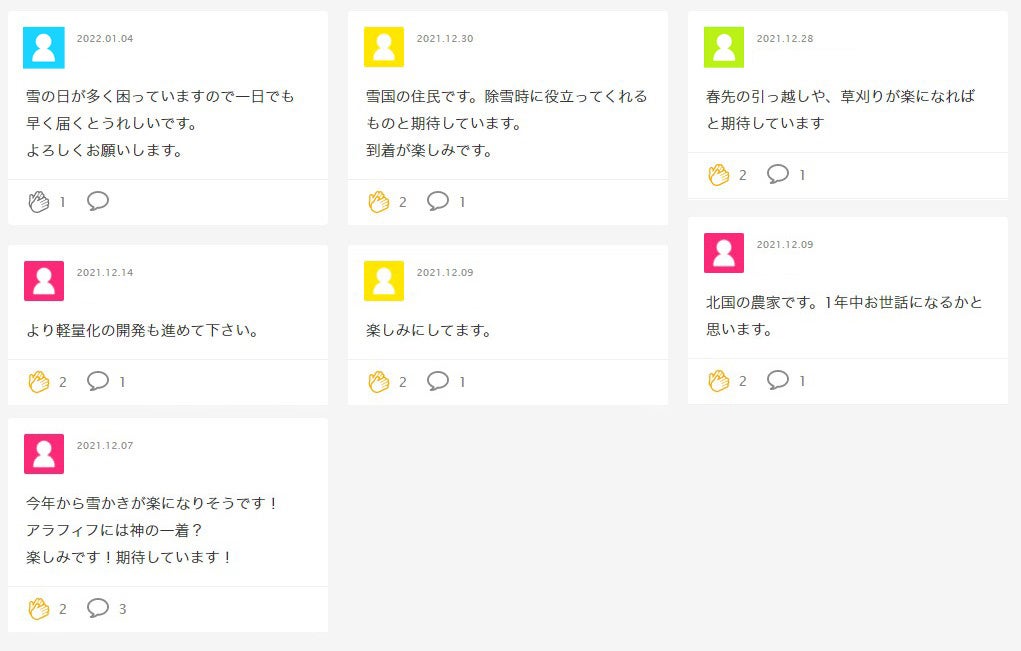Click the cyan avatar on the 2022.01.04 comment
Screen dimensions: 1021x651
pyautogui.click(x=44, y=47)
